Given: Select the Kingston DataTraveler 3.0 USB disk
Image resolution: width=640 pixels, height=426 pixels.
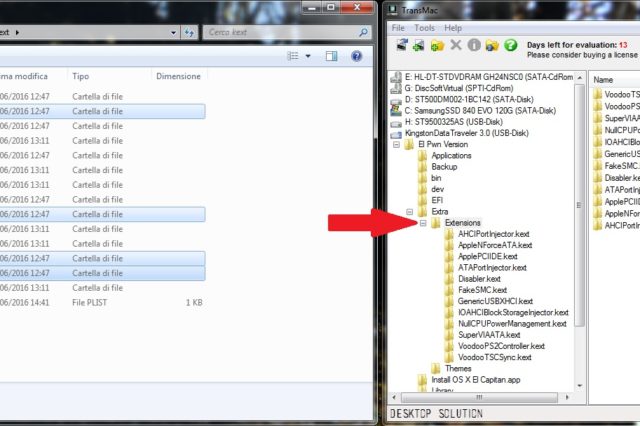Looking at the screenshot, I should click(x=467, y=133).
